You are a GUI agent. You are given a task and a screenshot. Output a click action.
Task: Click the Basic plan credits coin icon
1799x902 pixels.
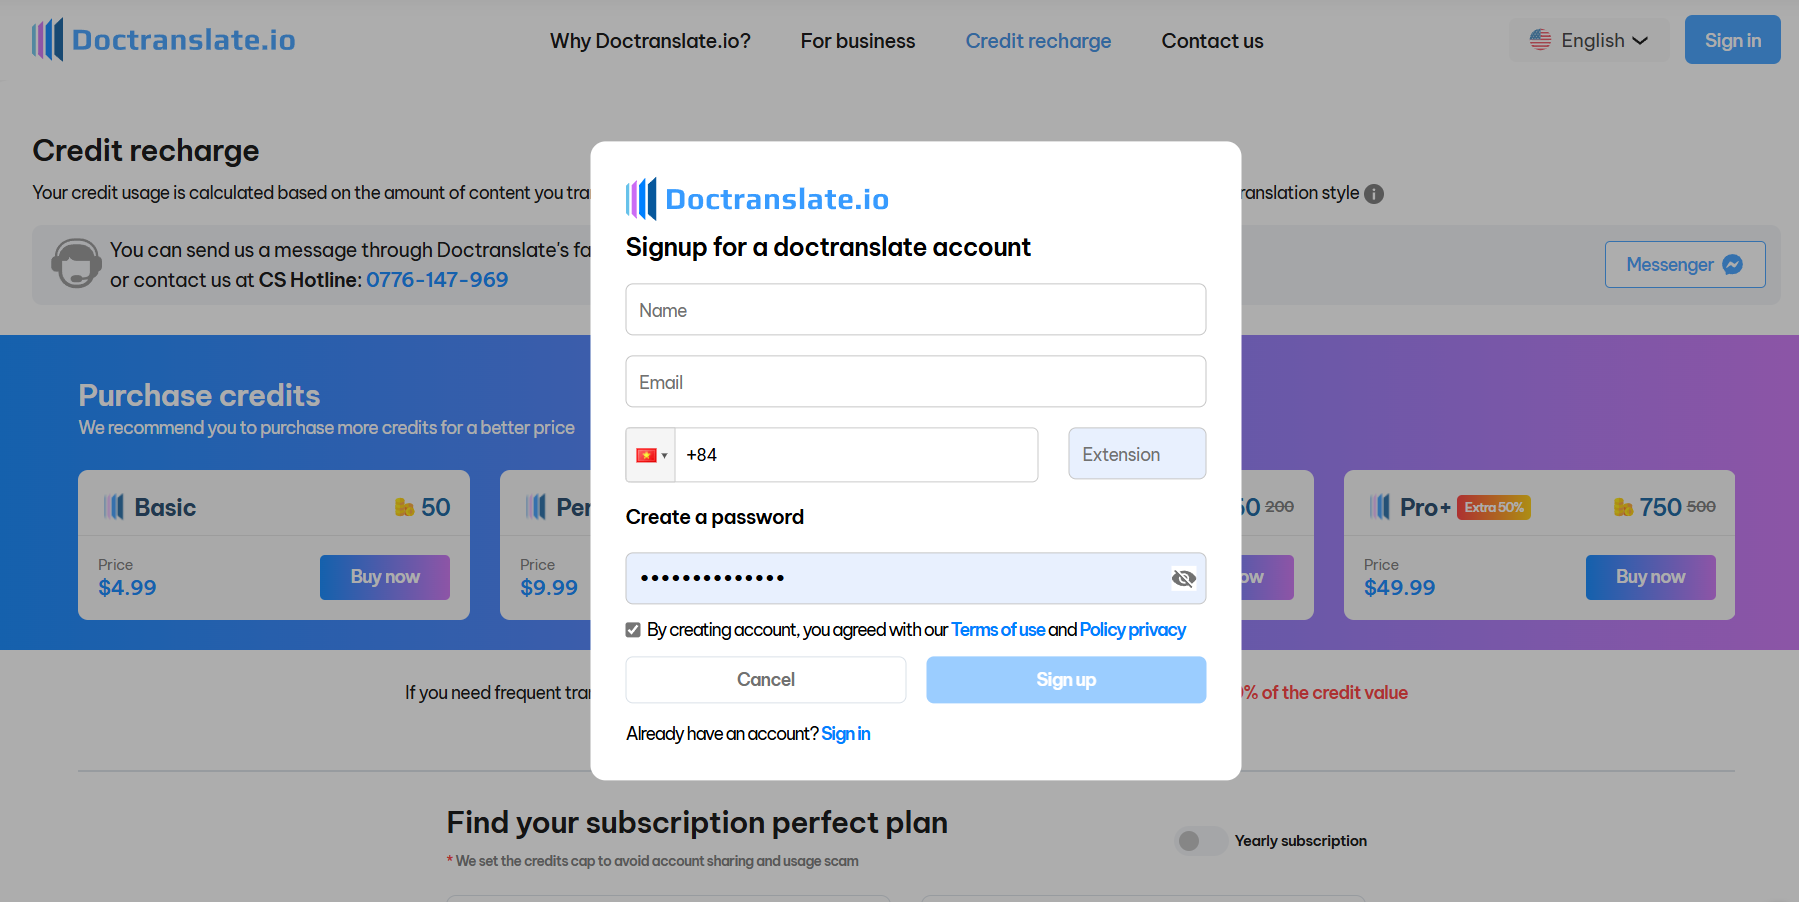point(404,508)
